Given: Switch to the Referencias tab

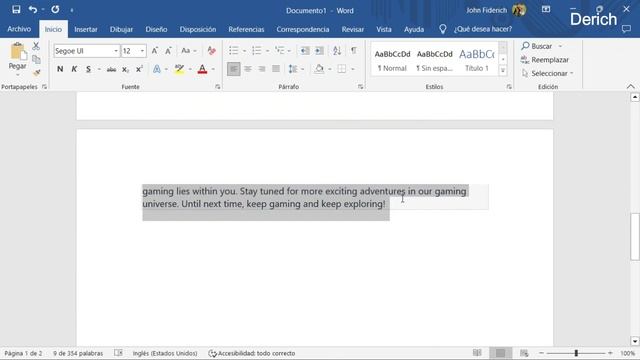Looking at the screenshot, I should (246, 29).
